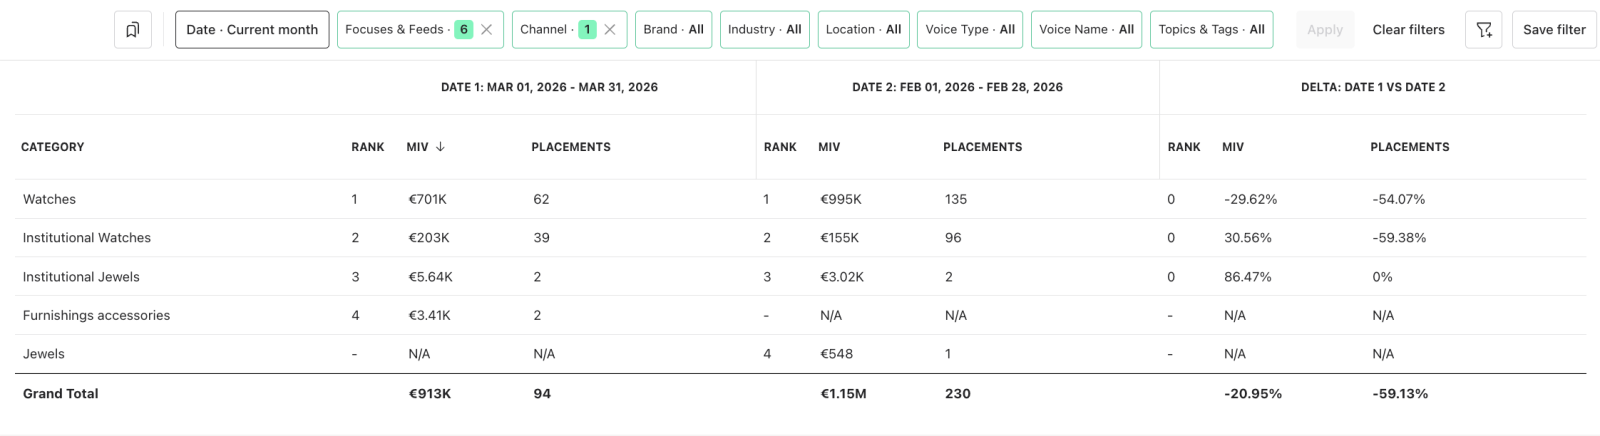The image size is (1600, 436).
Task: Open the Voice Type All filter
Action: [x=970, y=30]
